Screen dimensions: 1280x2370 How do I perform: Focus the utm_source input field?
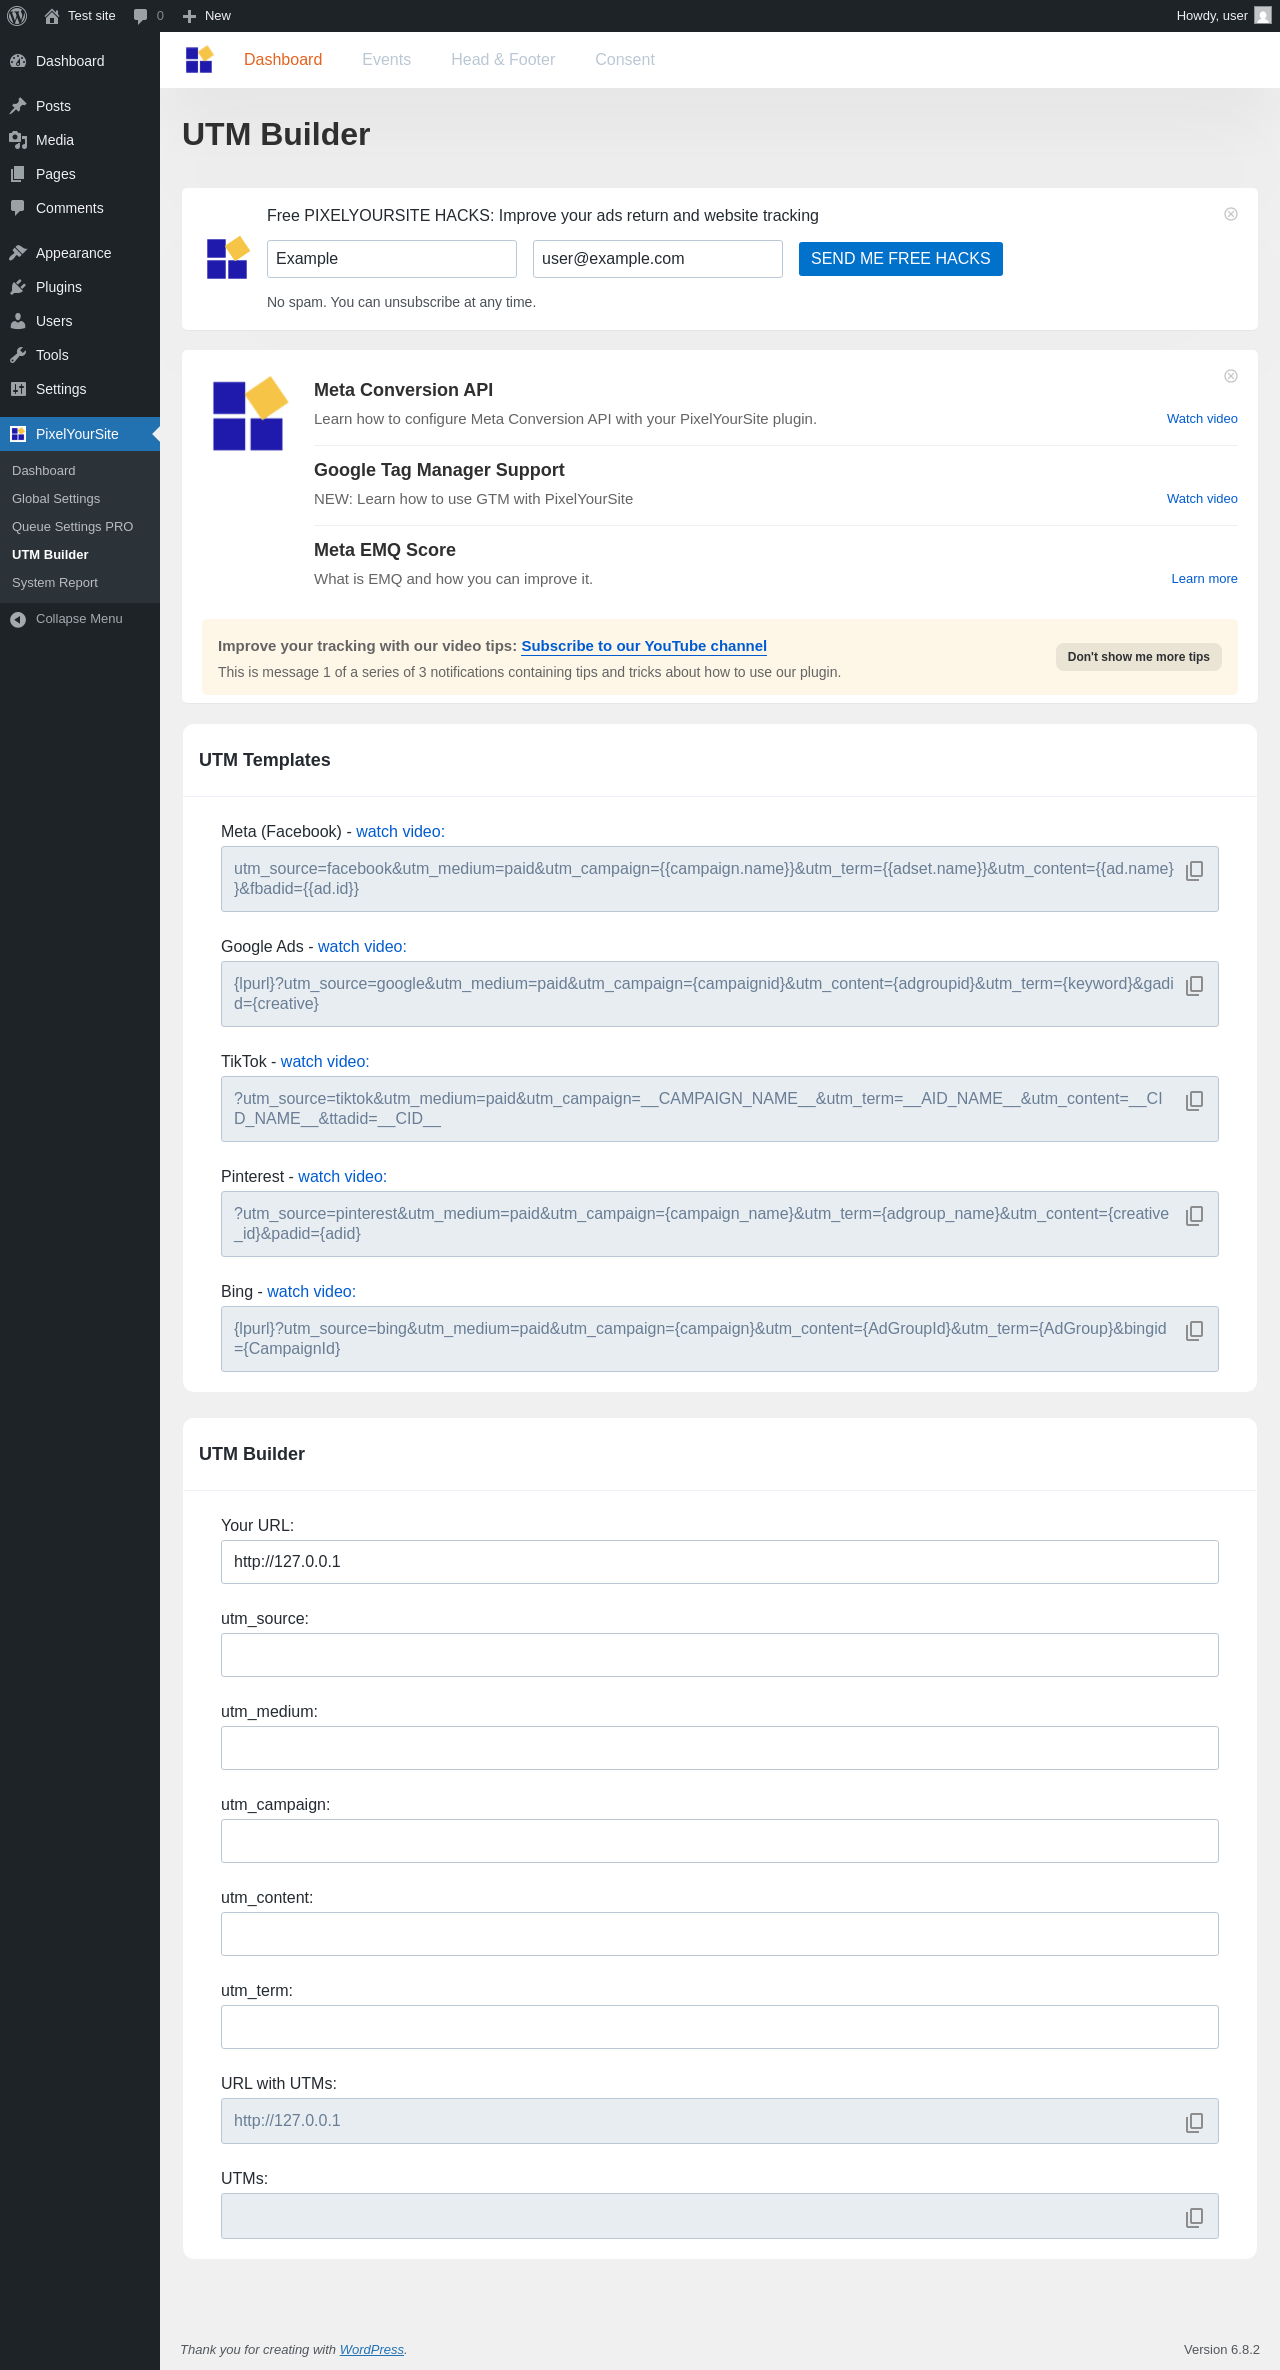click(x=720, y=1655)
